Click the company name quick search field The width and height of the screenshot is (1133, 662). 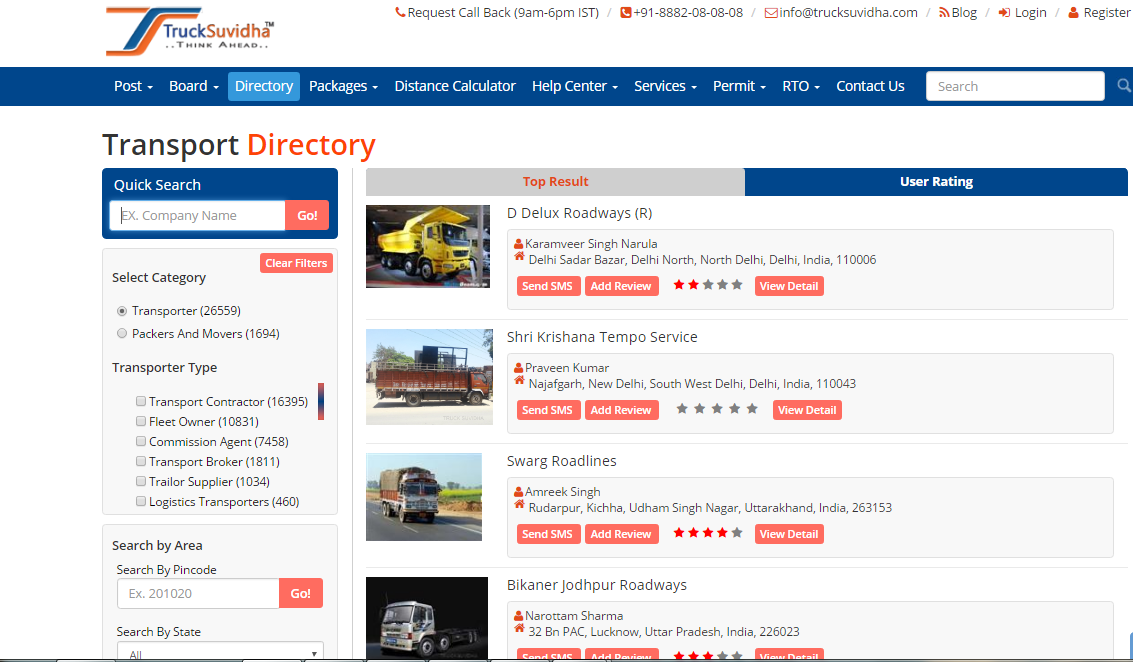point(197,215)
